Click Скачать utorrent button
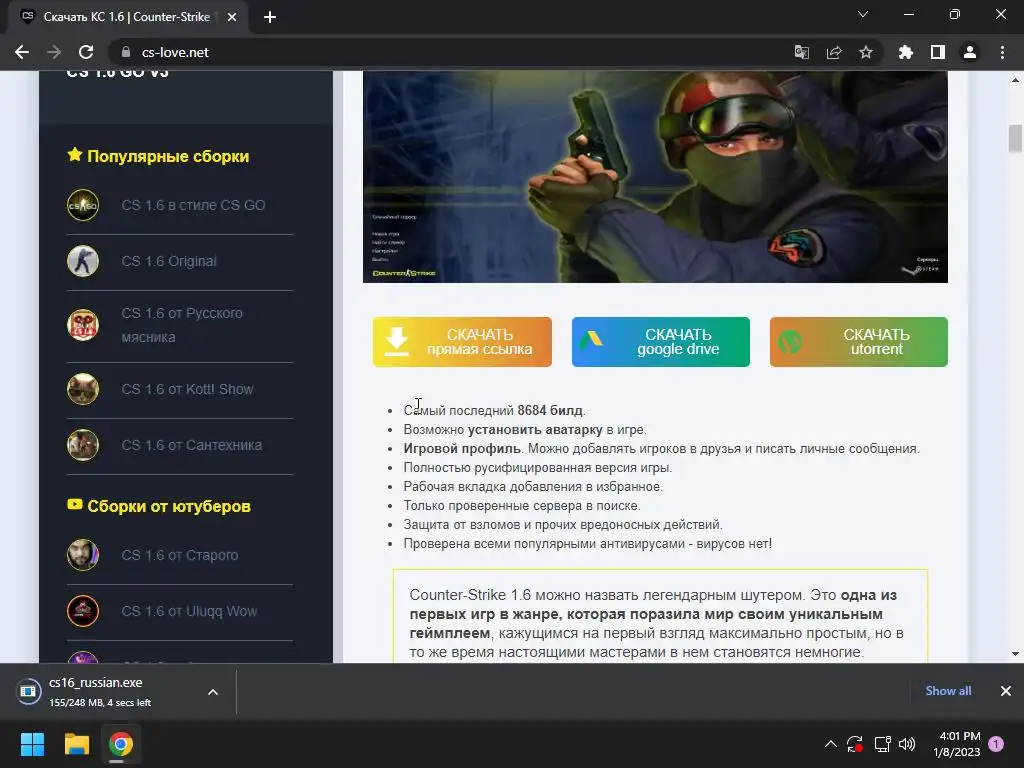The image size is (1024, 768). pos(859,342)
